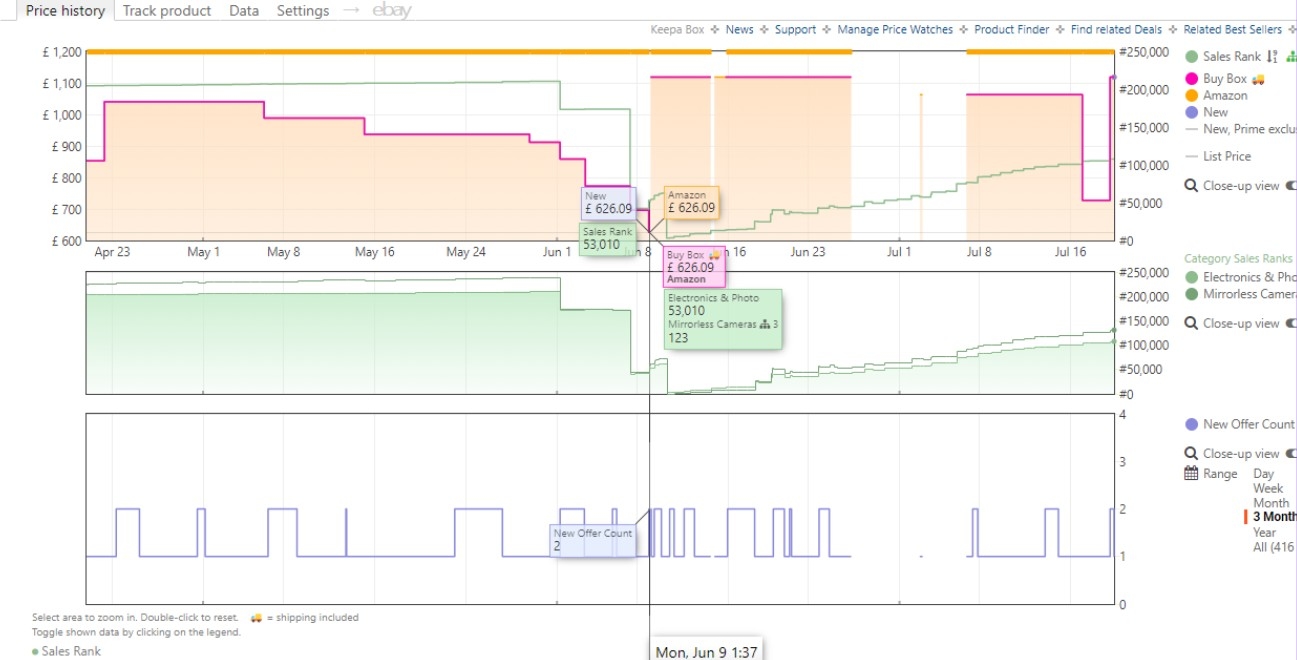Screen dimensions: 1297x660
Task: Click the Sales Rank sort order icon
Action: [x=1272, y=57]
